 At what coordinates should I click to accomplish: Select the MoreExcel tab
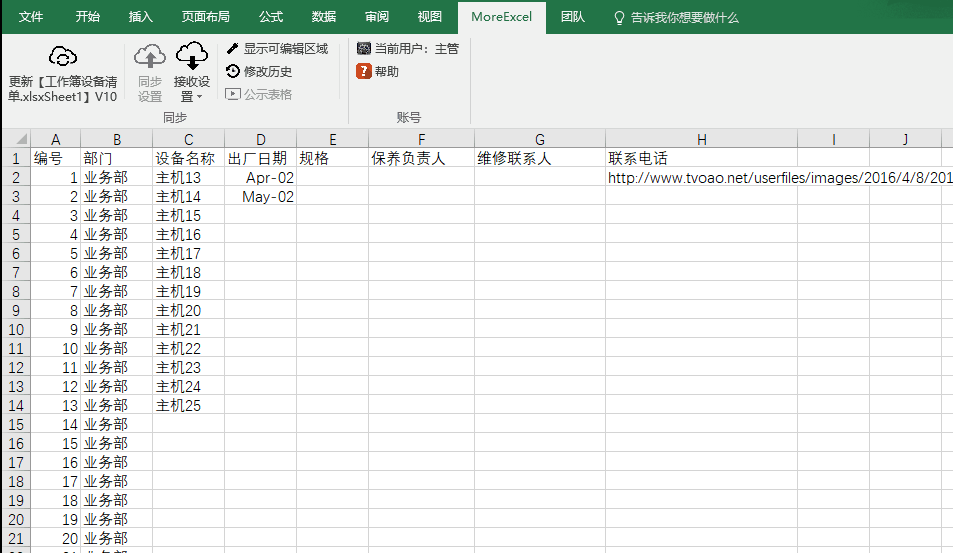501,17
